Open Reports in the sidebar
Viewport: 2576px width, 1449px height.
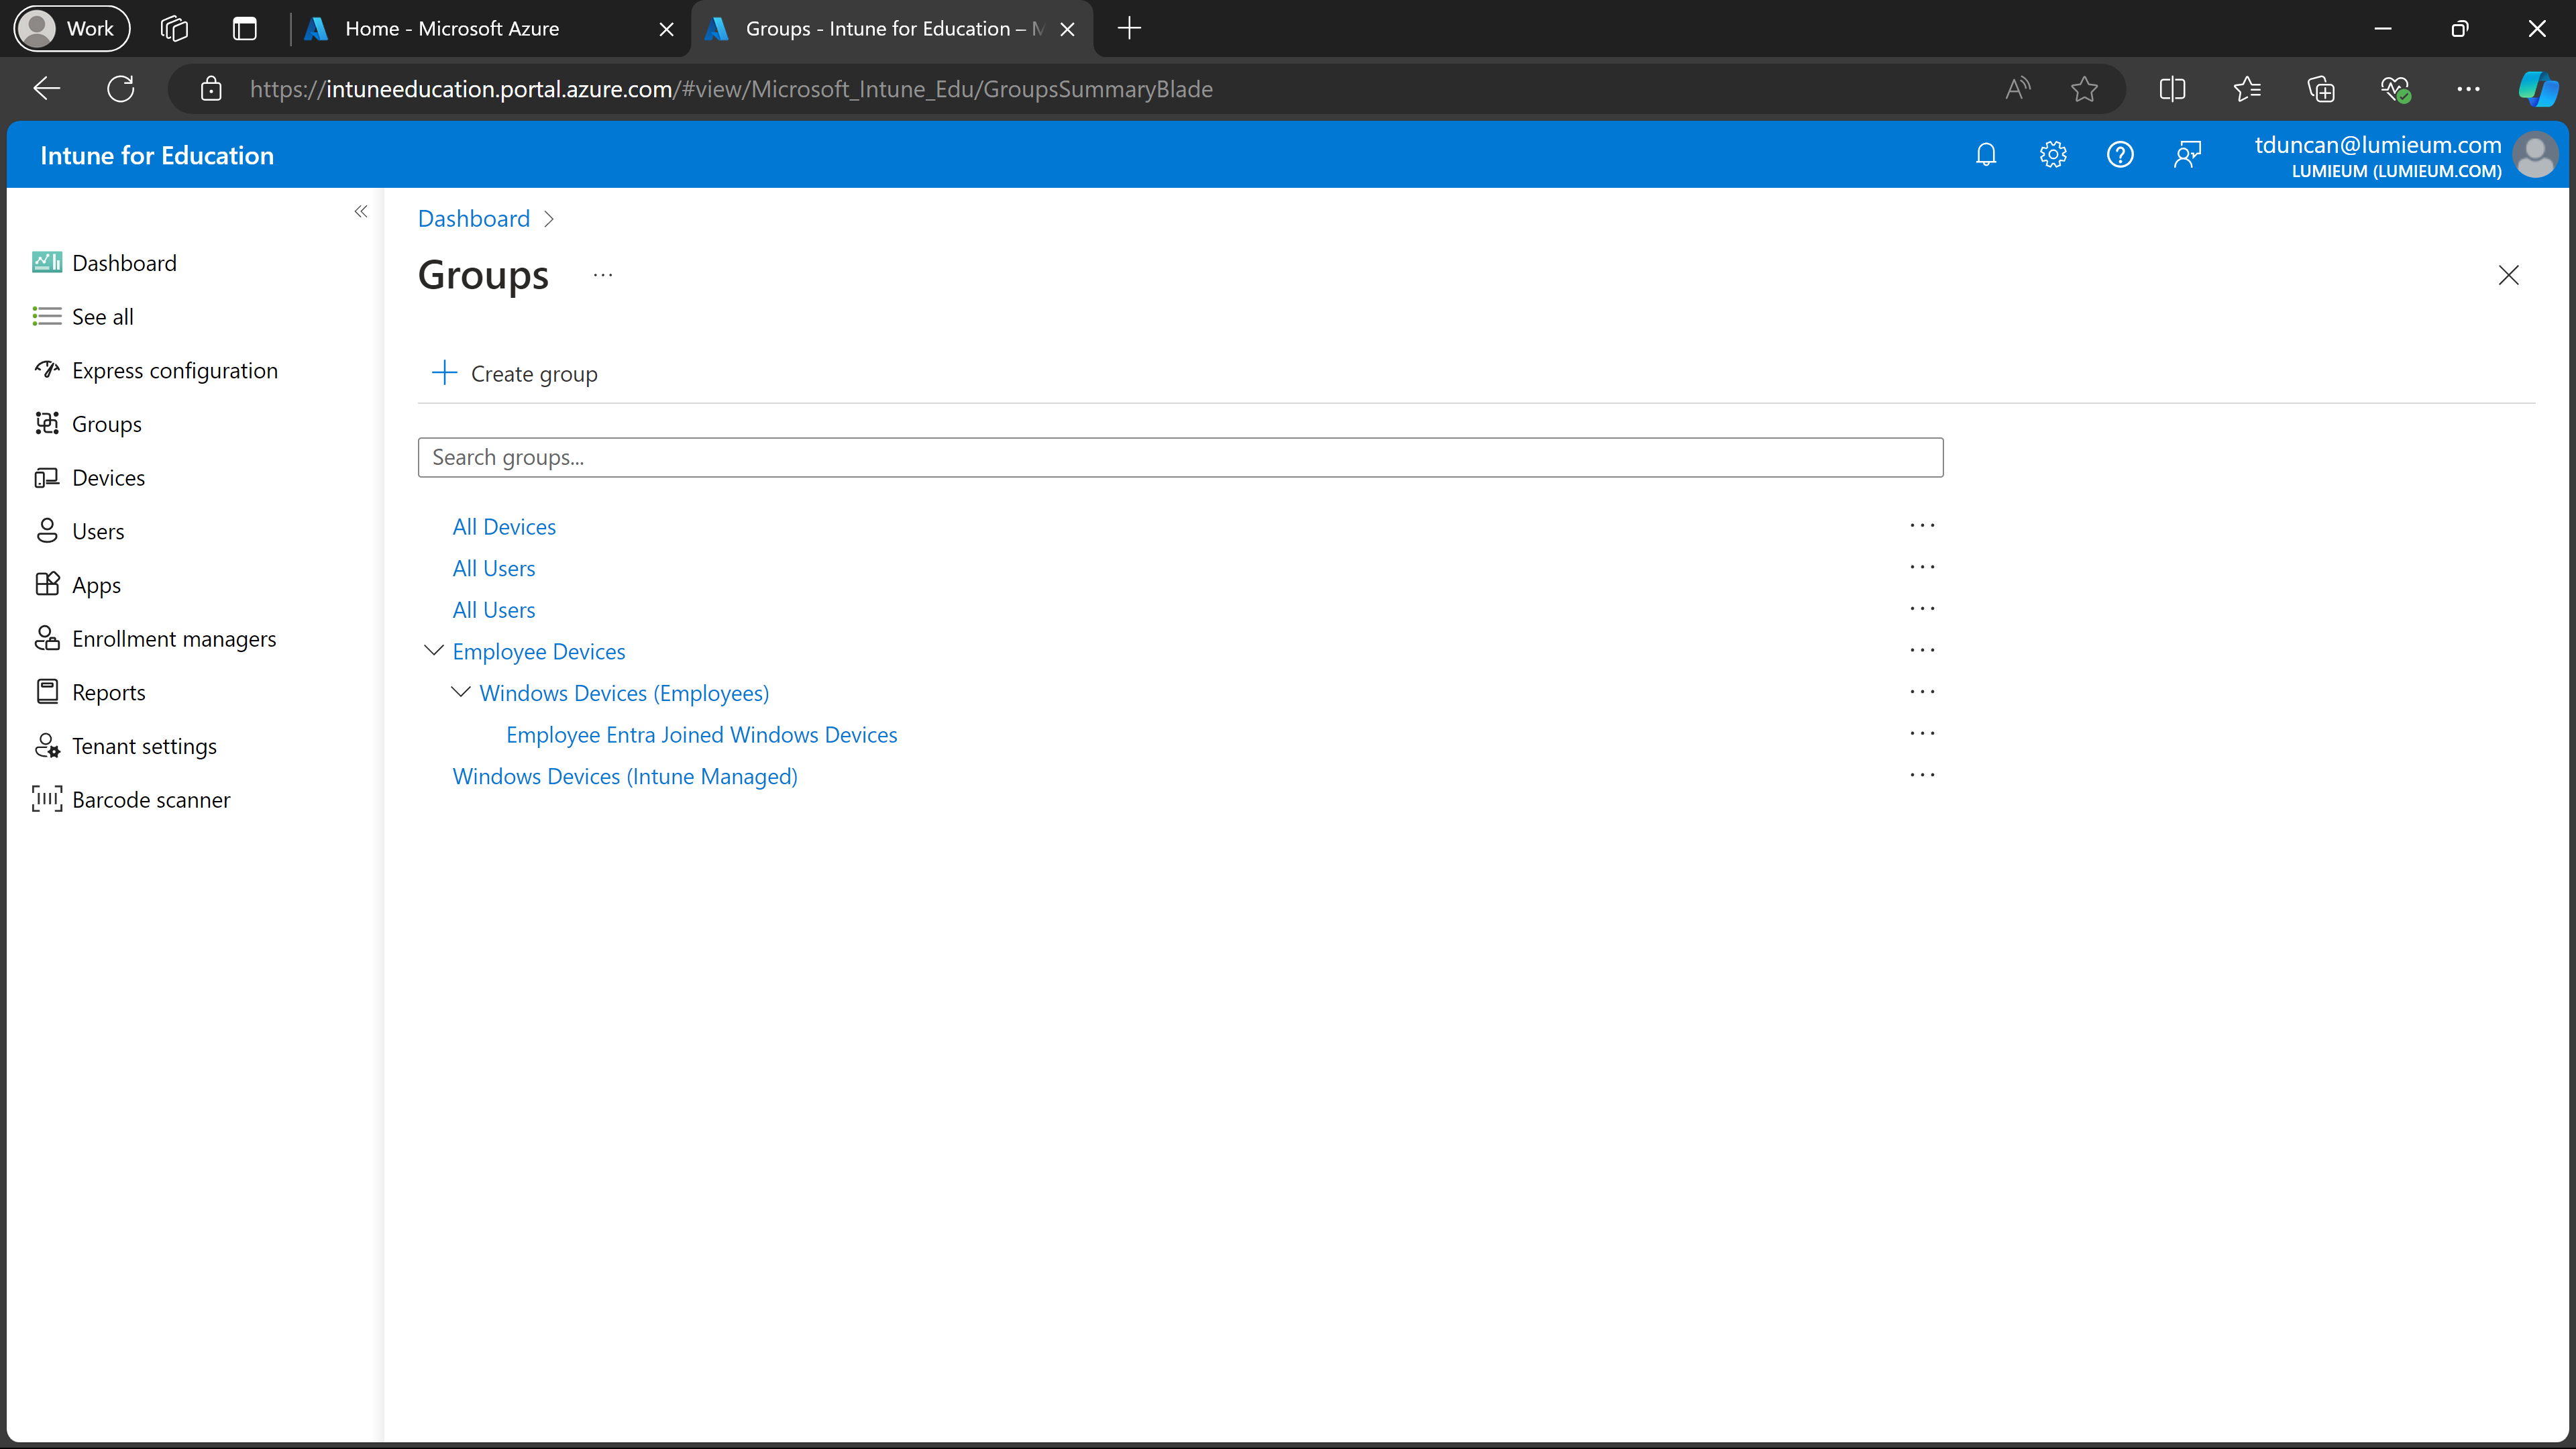pyautogui.click(x=89, y=692)
